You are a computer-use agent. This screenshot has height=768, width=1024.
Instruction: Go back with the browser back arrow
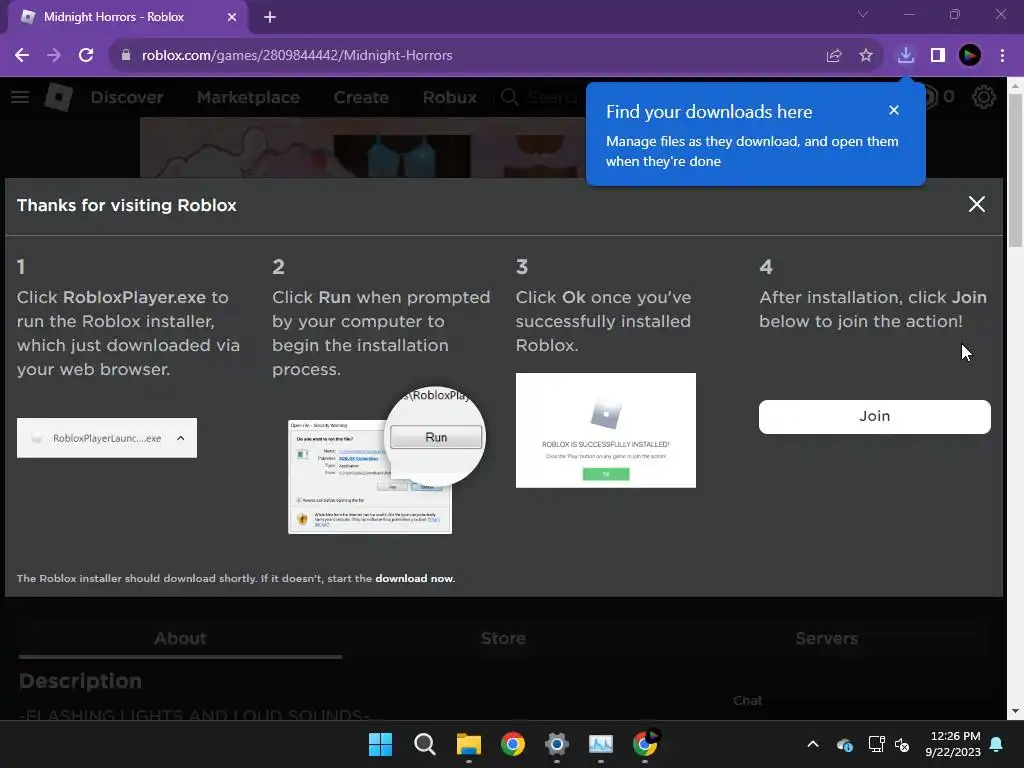pyautogui.click(x=22, y=56)
